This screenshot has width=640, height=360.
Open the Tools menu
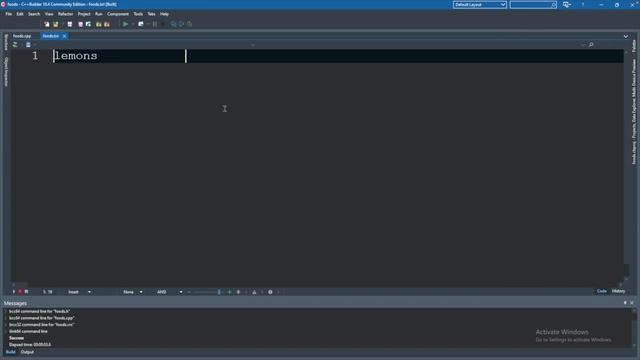(138, 14)
